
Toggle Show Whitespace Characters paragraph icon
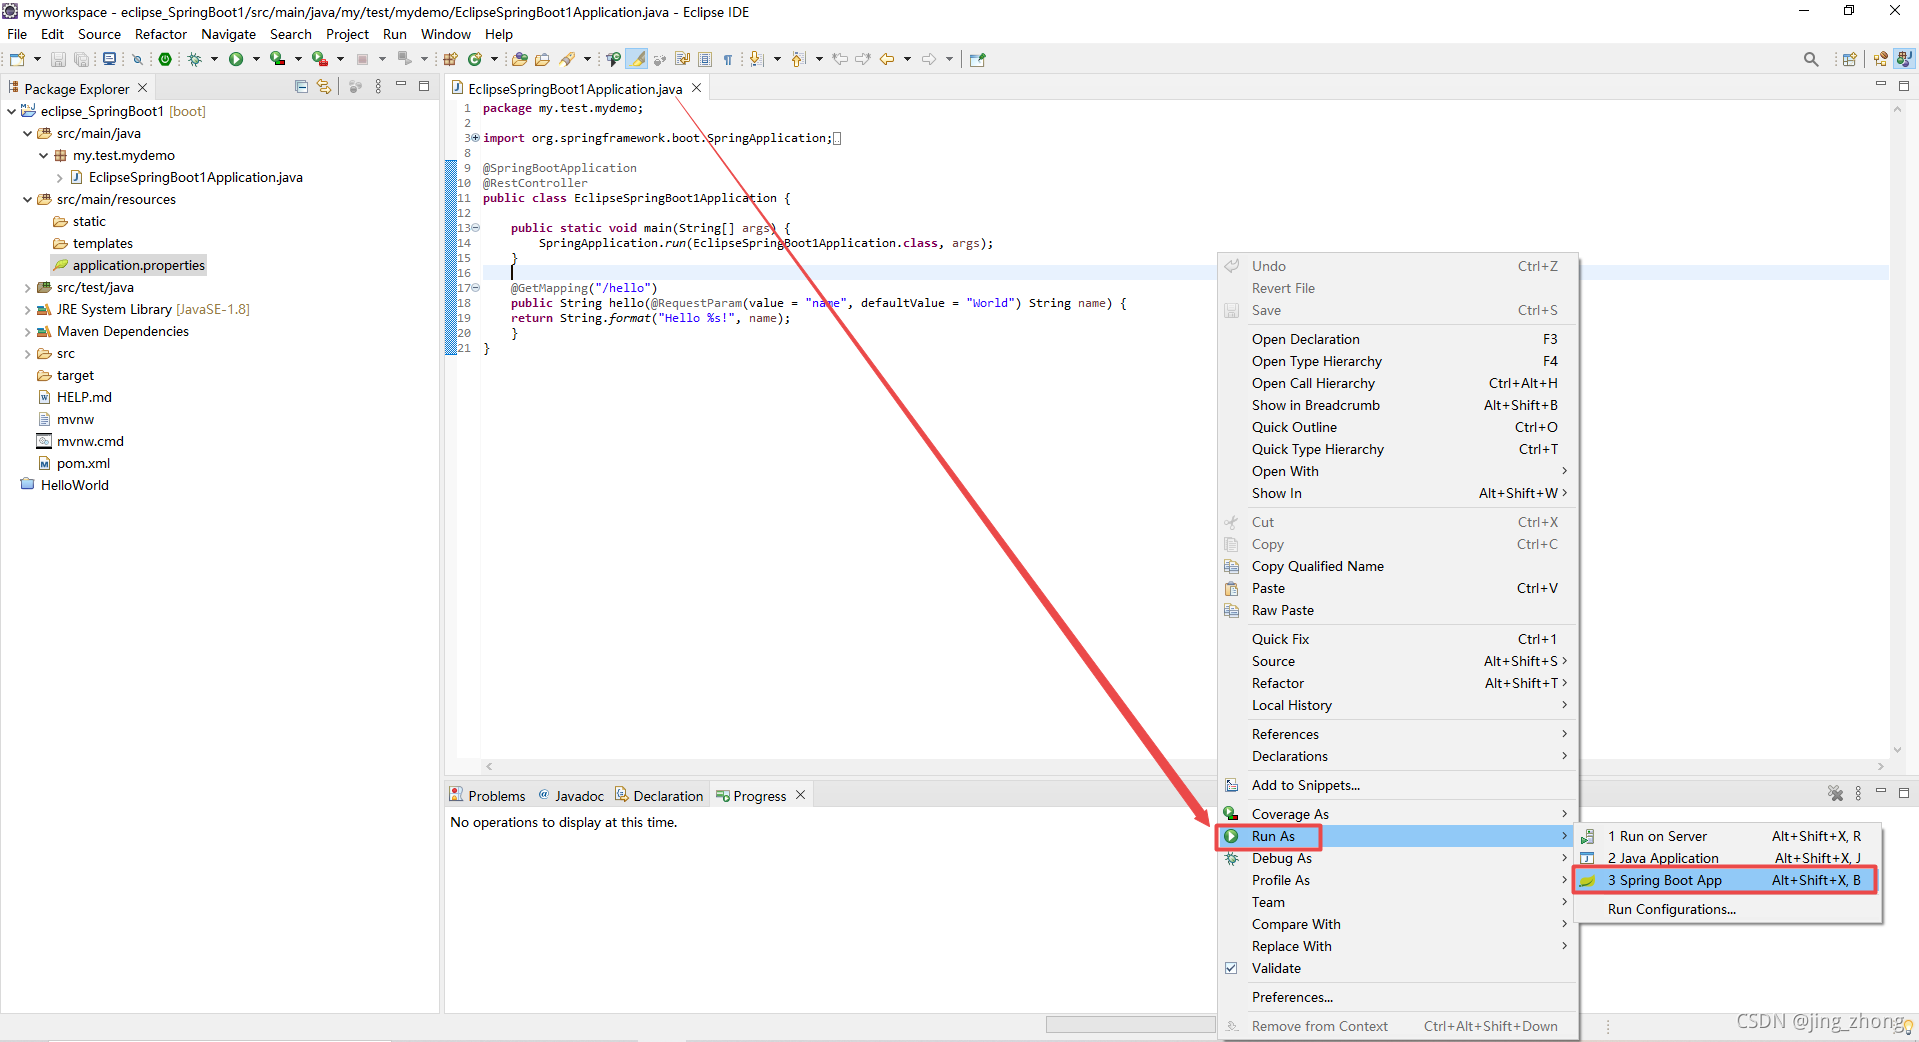coord(728,59)
